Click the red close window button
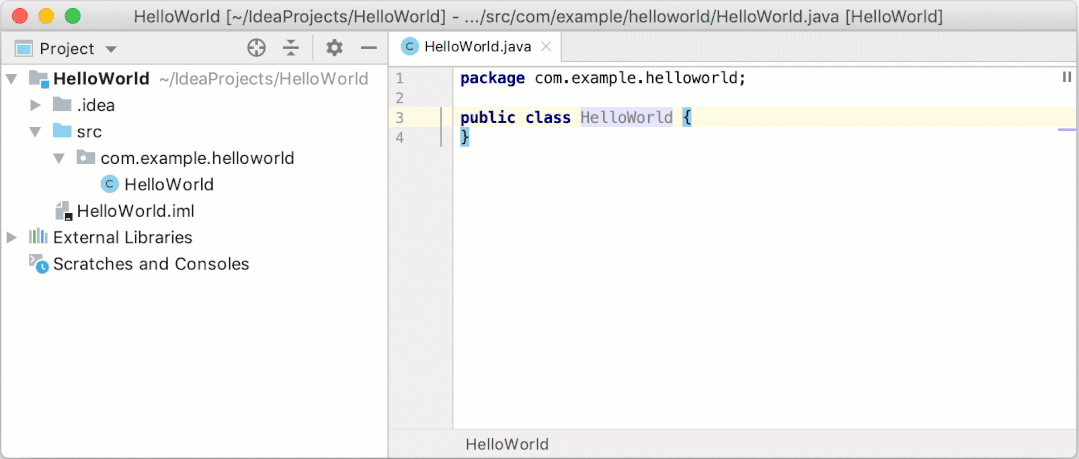This screenshot has height=459, width=1079. (21, 16)
